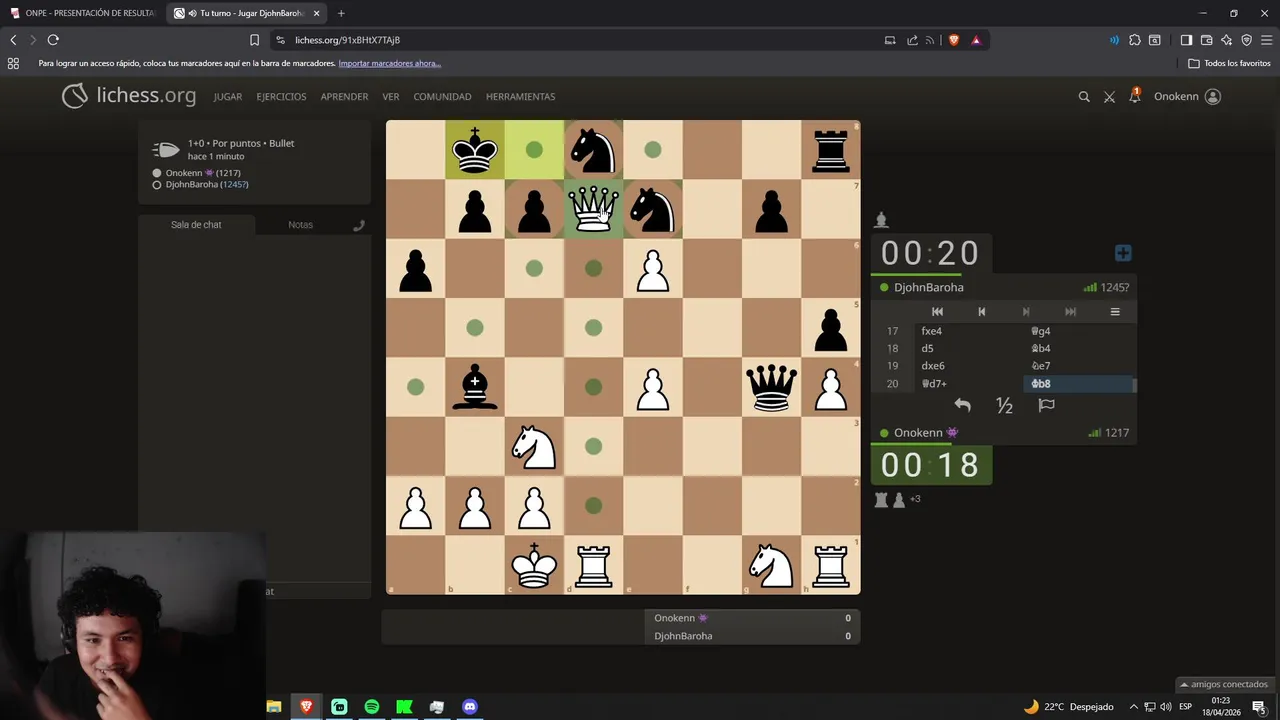This screenshot has height=720, width=1280.
Task: Click the white queen on d7
Action: (x=593, y=209)
